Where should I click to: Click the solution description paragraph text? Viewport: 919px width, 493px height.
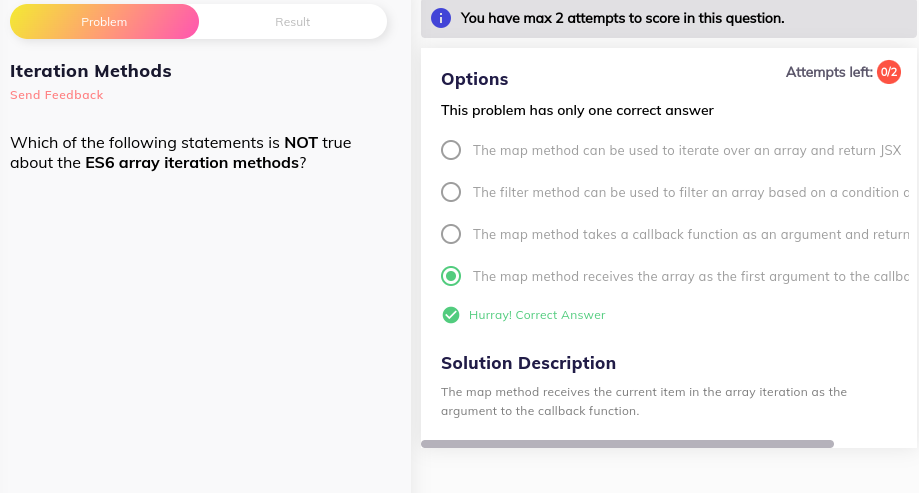[644, 402]
